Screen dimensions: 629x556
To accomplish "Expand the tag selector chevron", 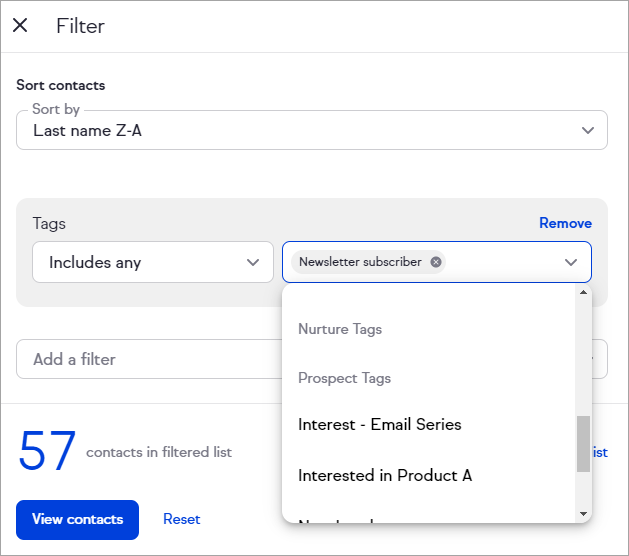I will tap(571, 262).
